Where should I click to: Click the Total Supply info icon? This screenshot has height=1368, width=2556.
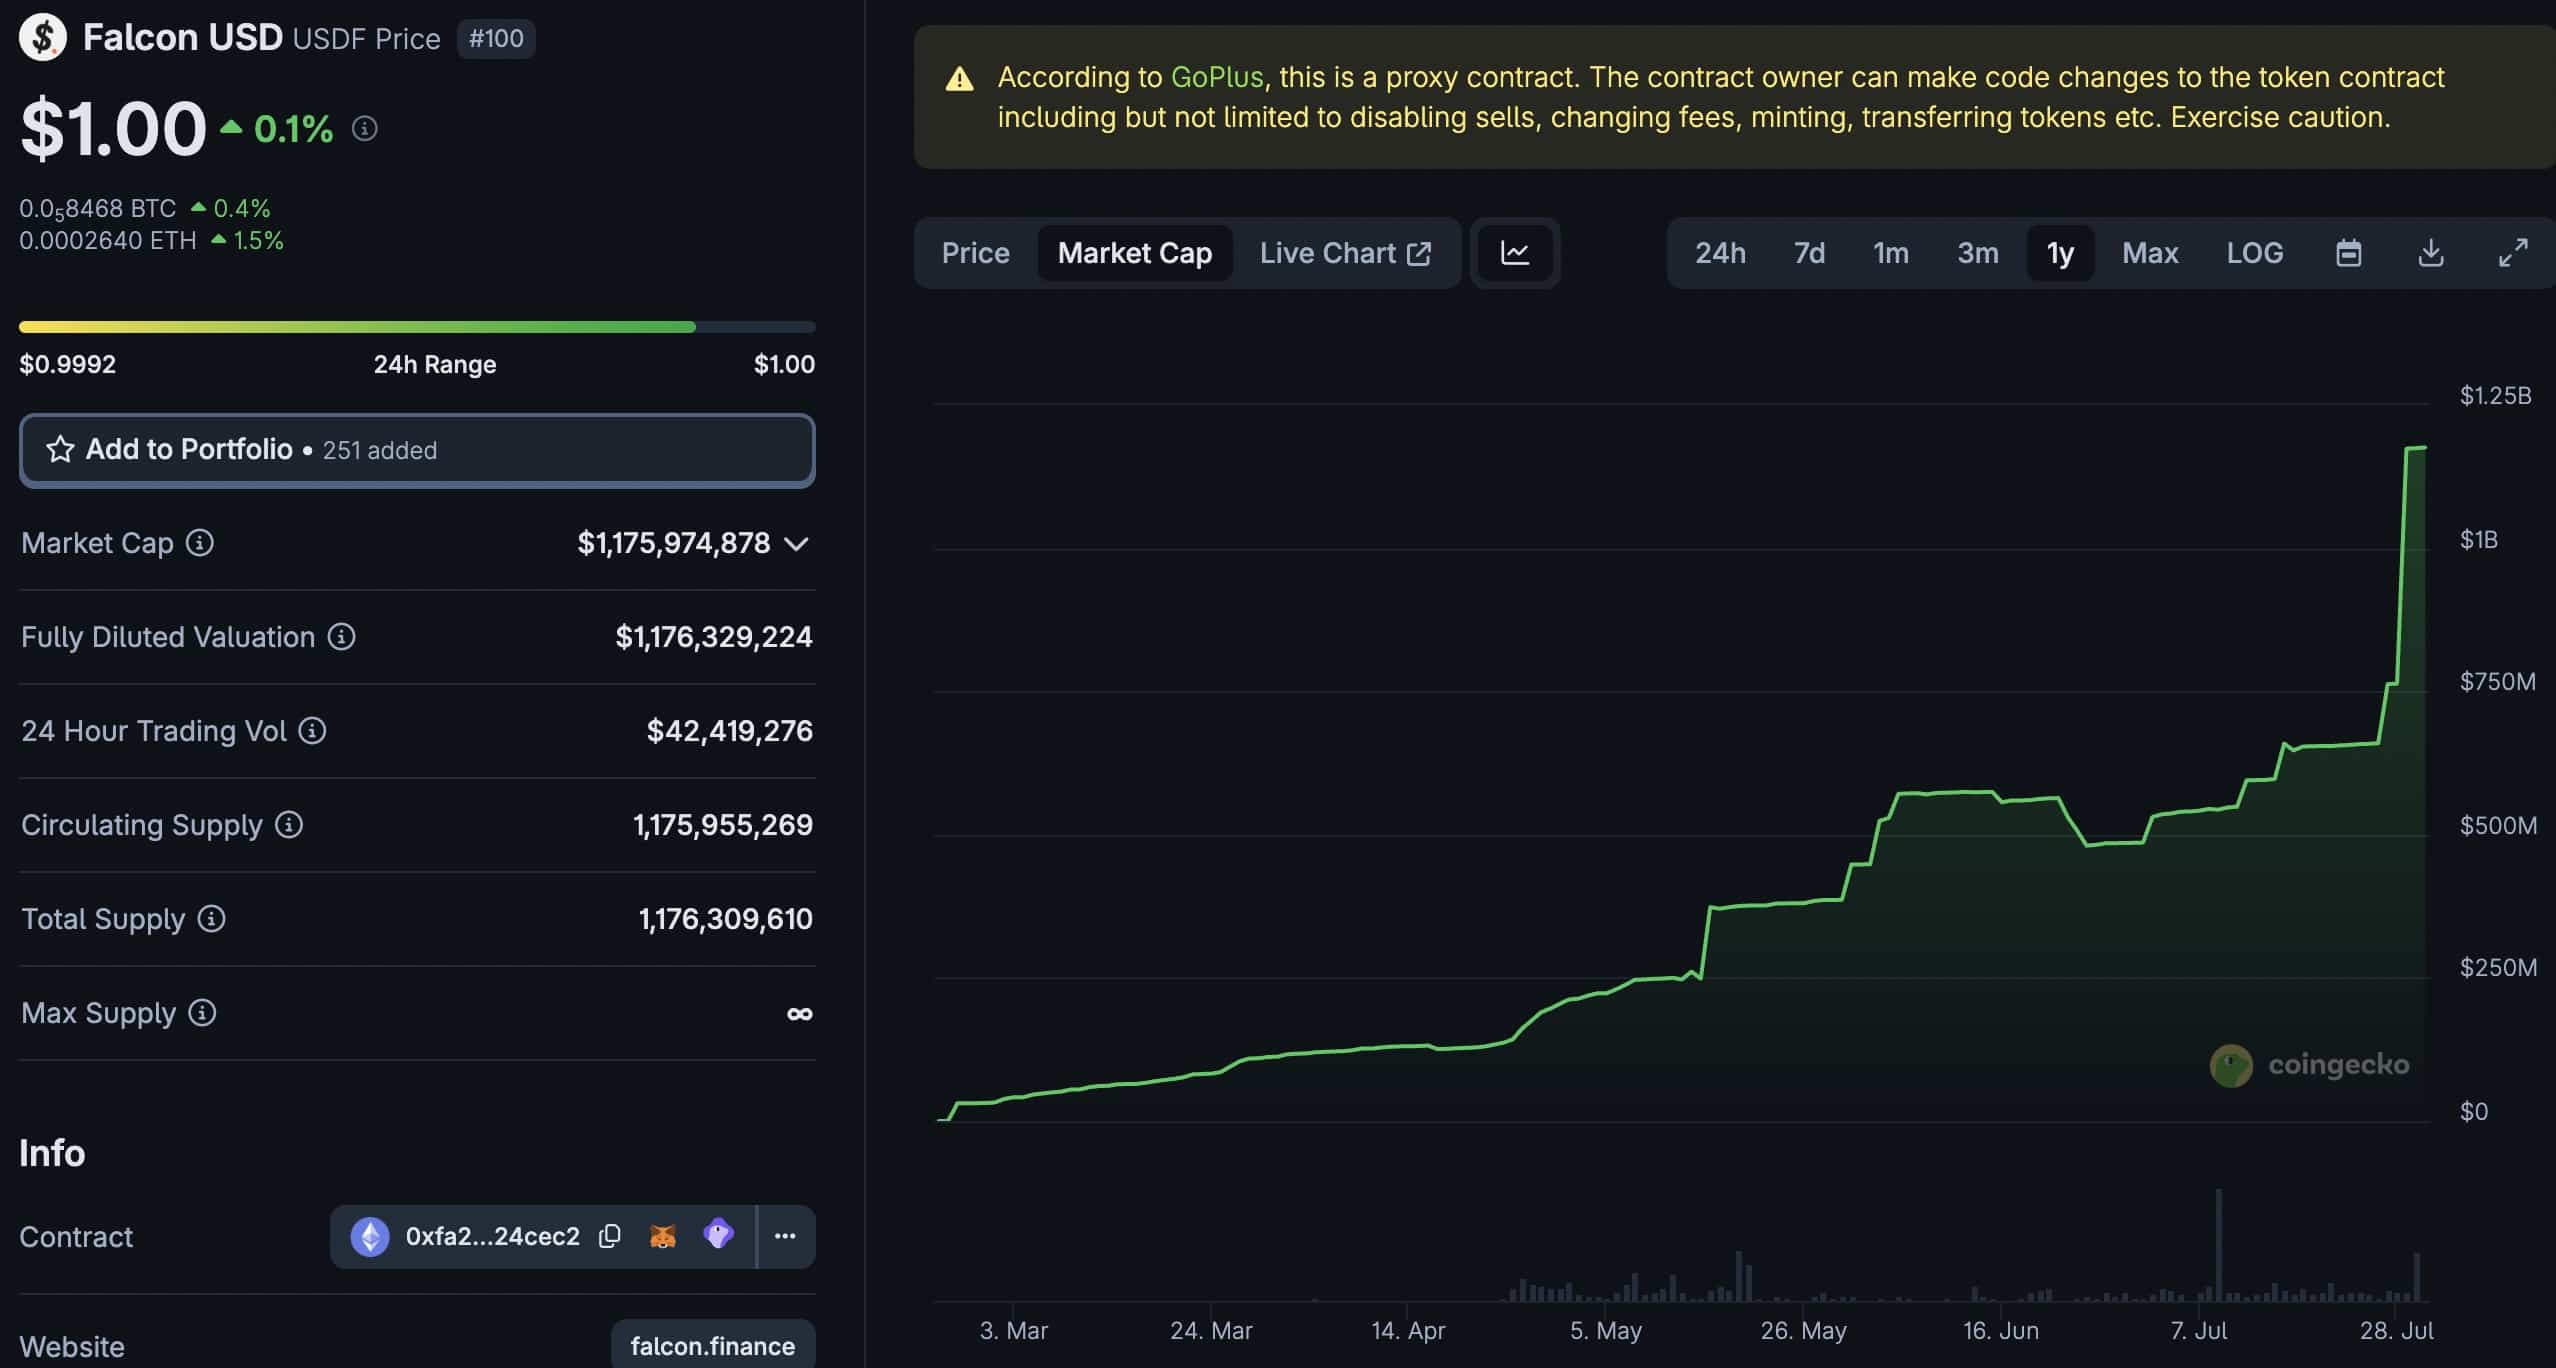[211, 919]
